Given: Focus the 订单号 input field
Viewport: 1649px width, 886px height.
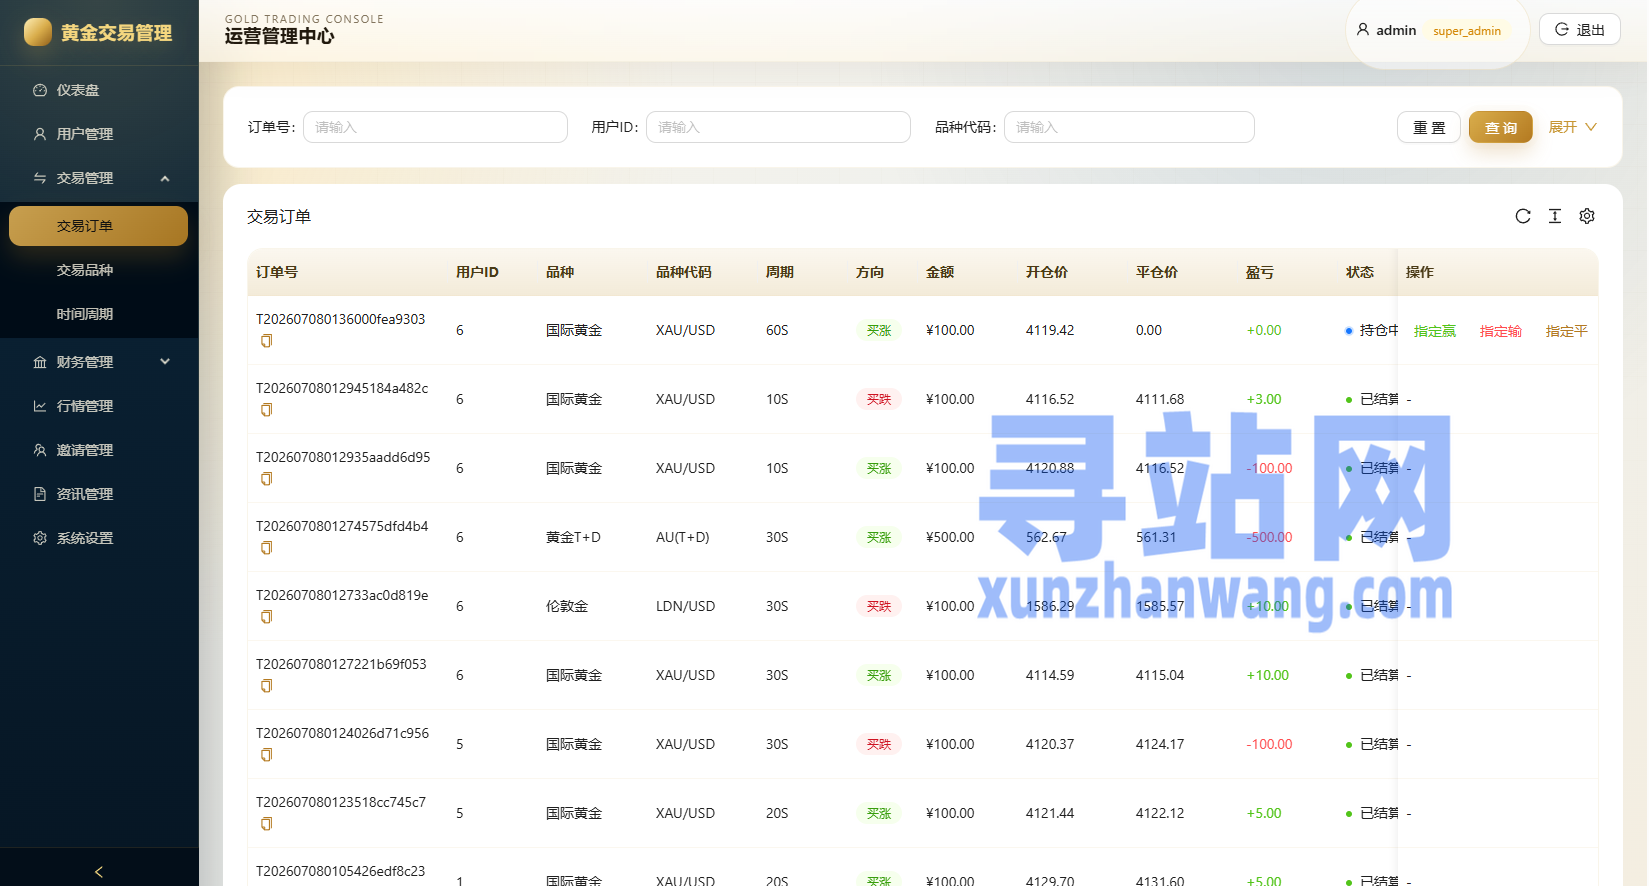Looking at the screenshot, I should (x=435, y=127).
